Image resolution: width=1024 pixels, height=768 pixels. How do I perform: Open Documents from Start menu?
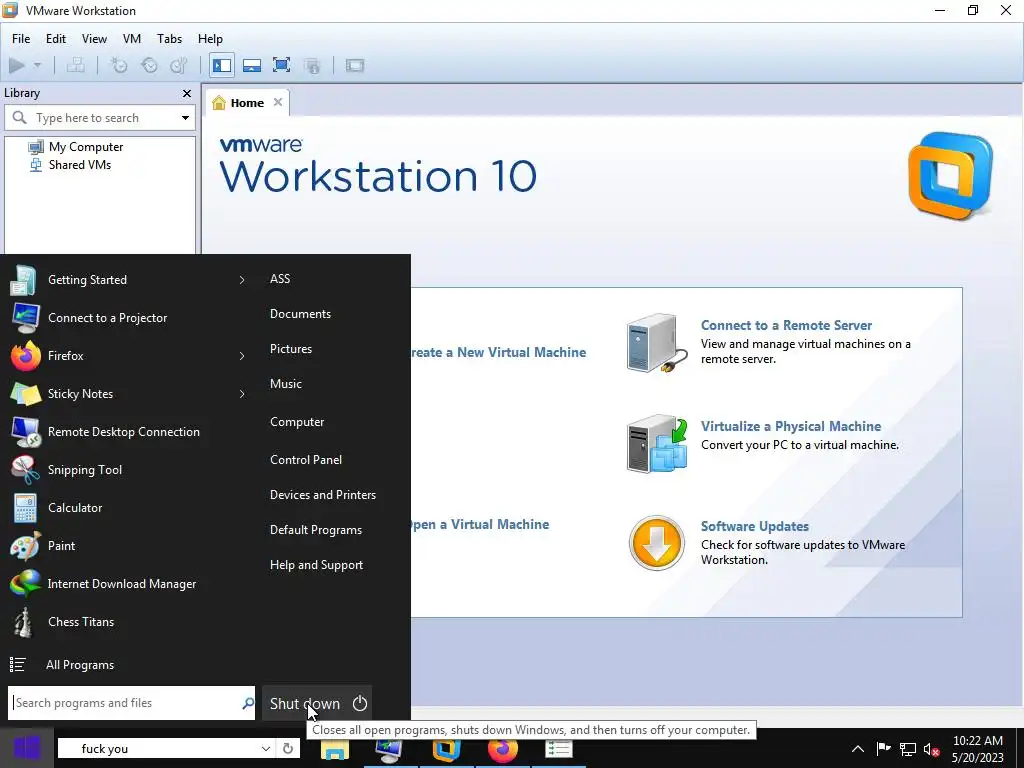tap(300, 314)
